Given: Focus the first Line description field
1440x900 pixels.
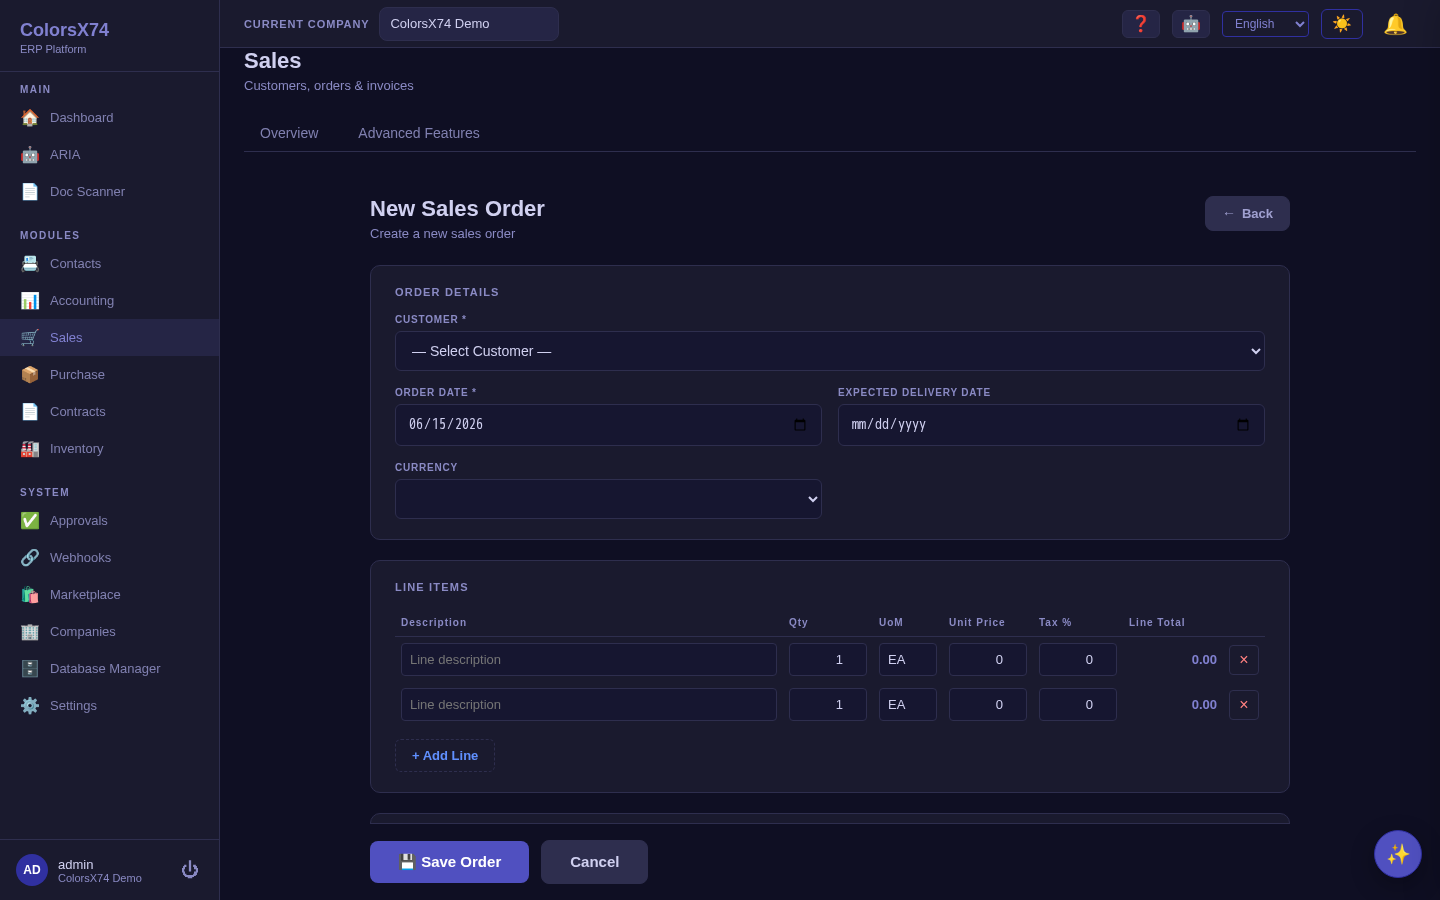Looking at the screenshot, I should click(x=589, y=660).
